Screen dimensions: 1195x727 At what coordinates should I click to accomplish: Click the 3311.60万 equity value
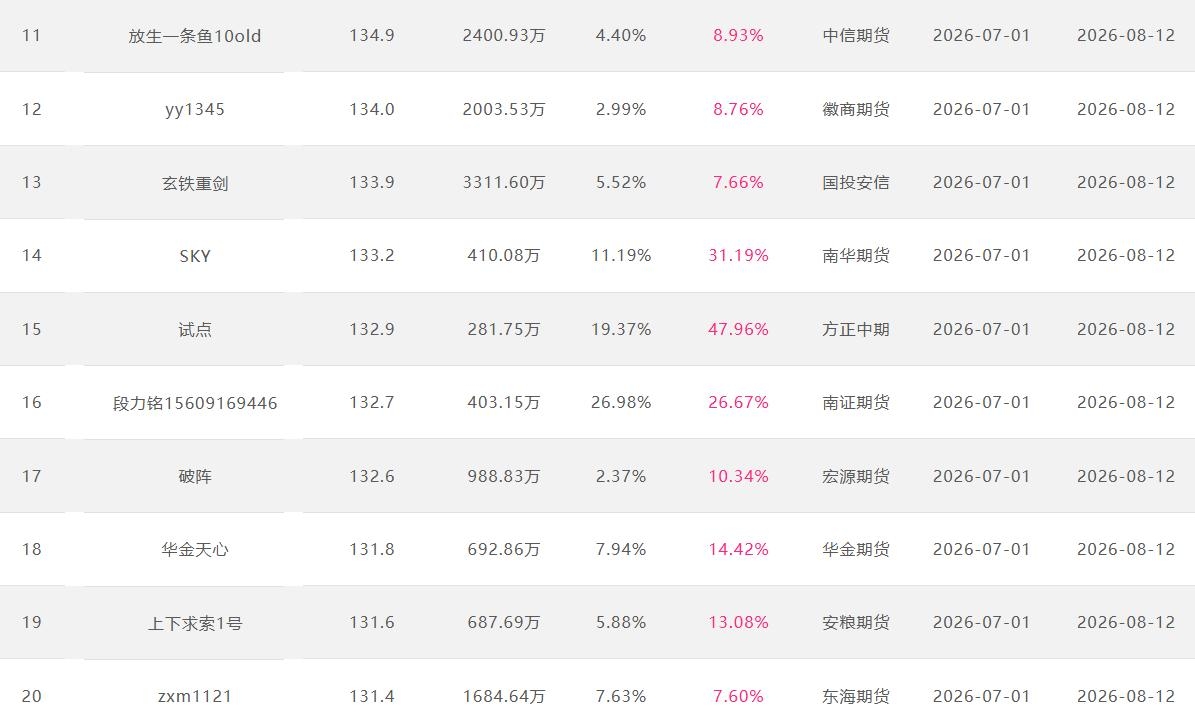click(x=504, y=182)
